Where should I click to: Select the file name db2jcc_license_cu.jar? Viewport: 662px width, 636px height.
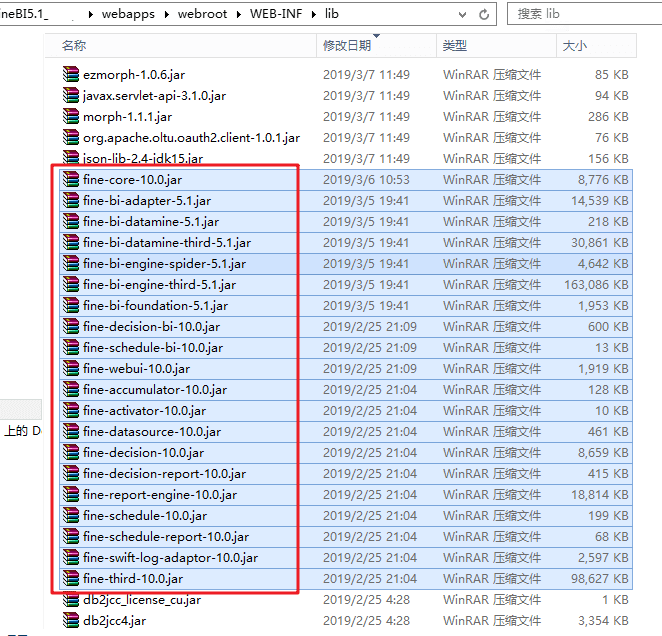coord(142,600)
